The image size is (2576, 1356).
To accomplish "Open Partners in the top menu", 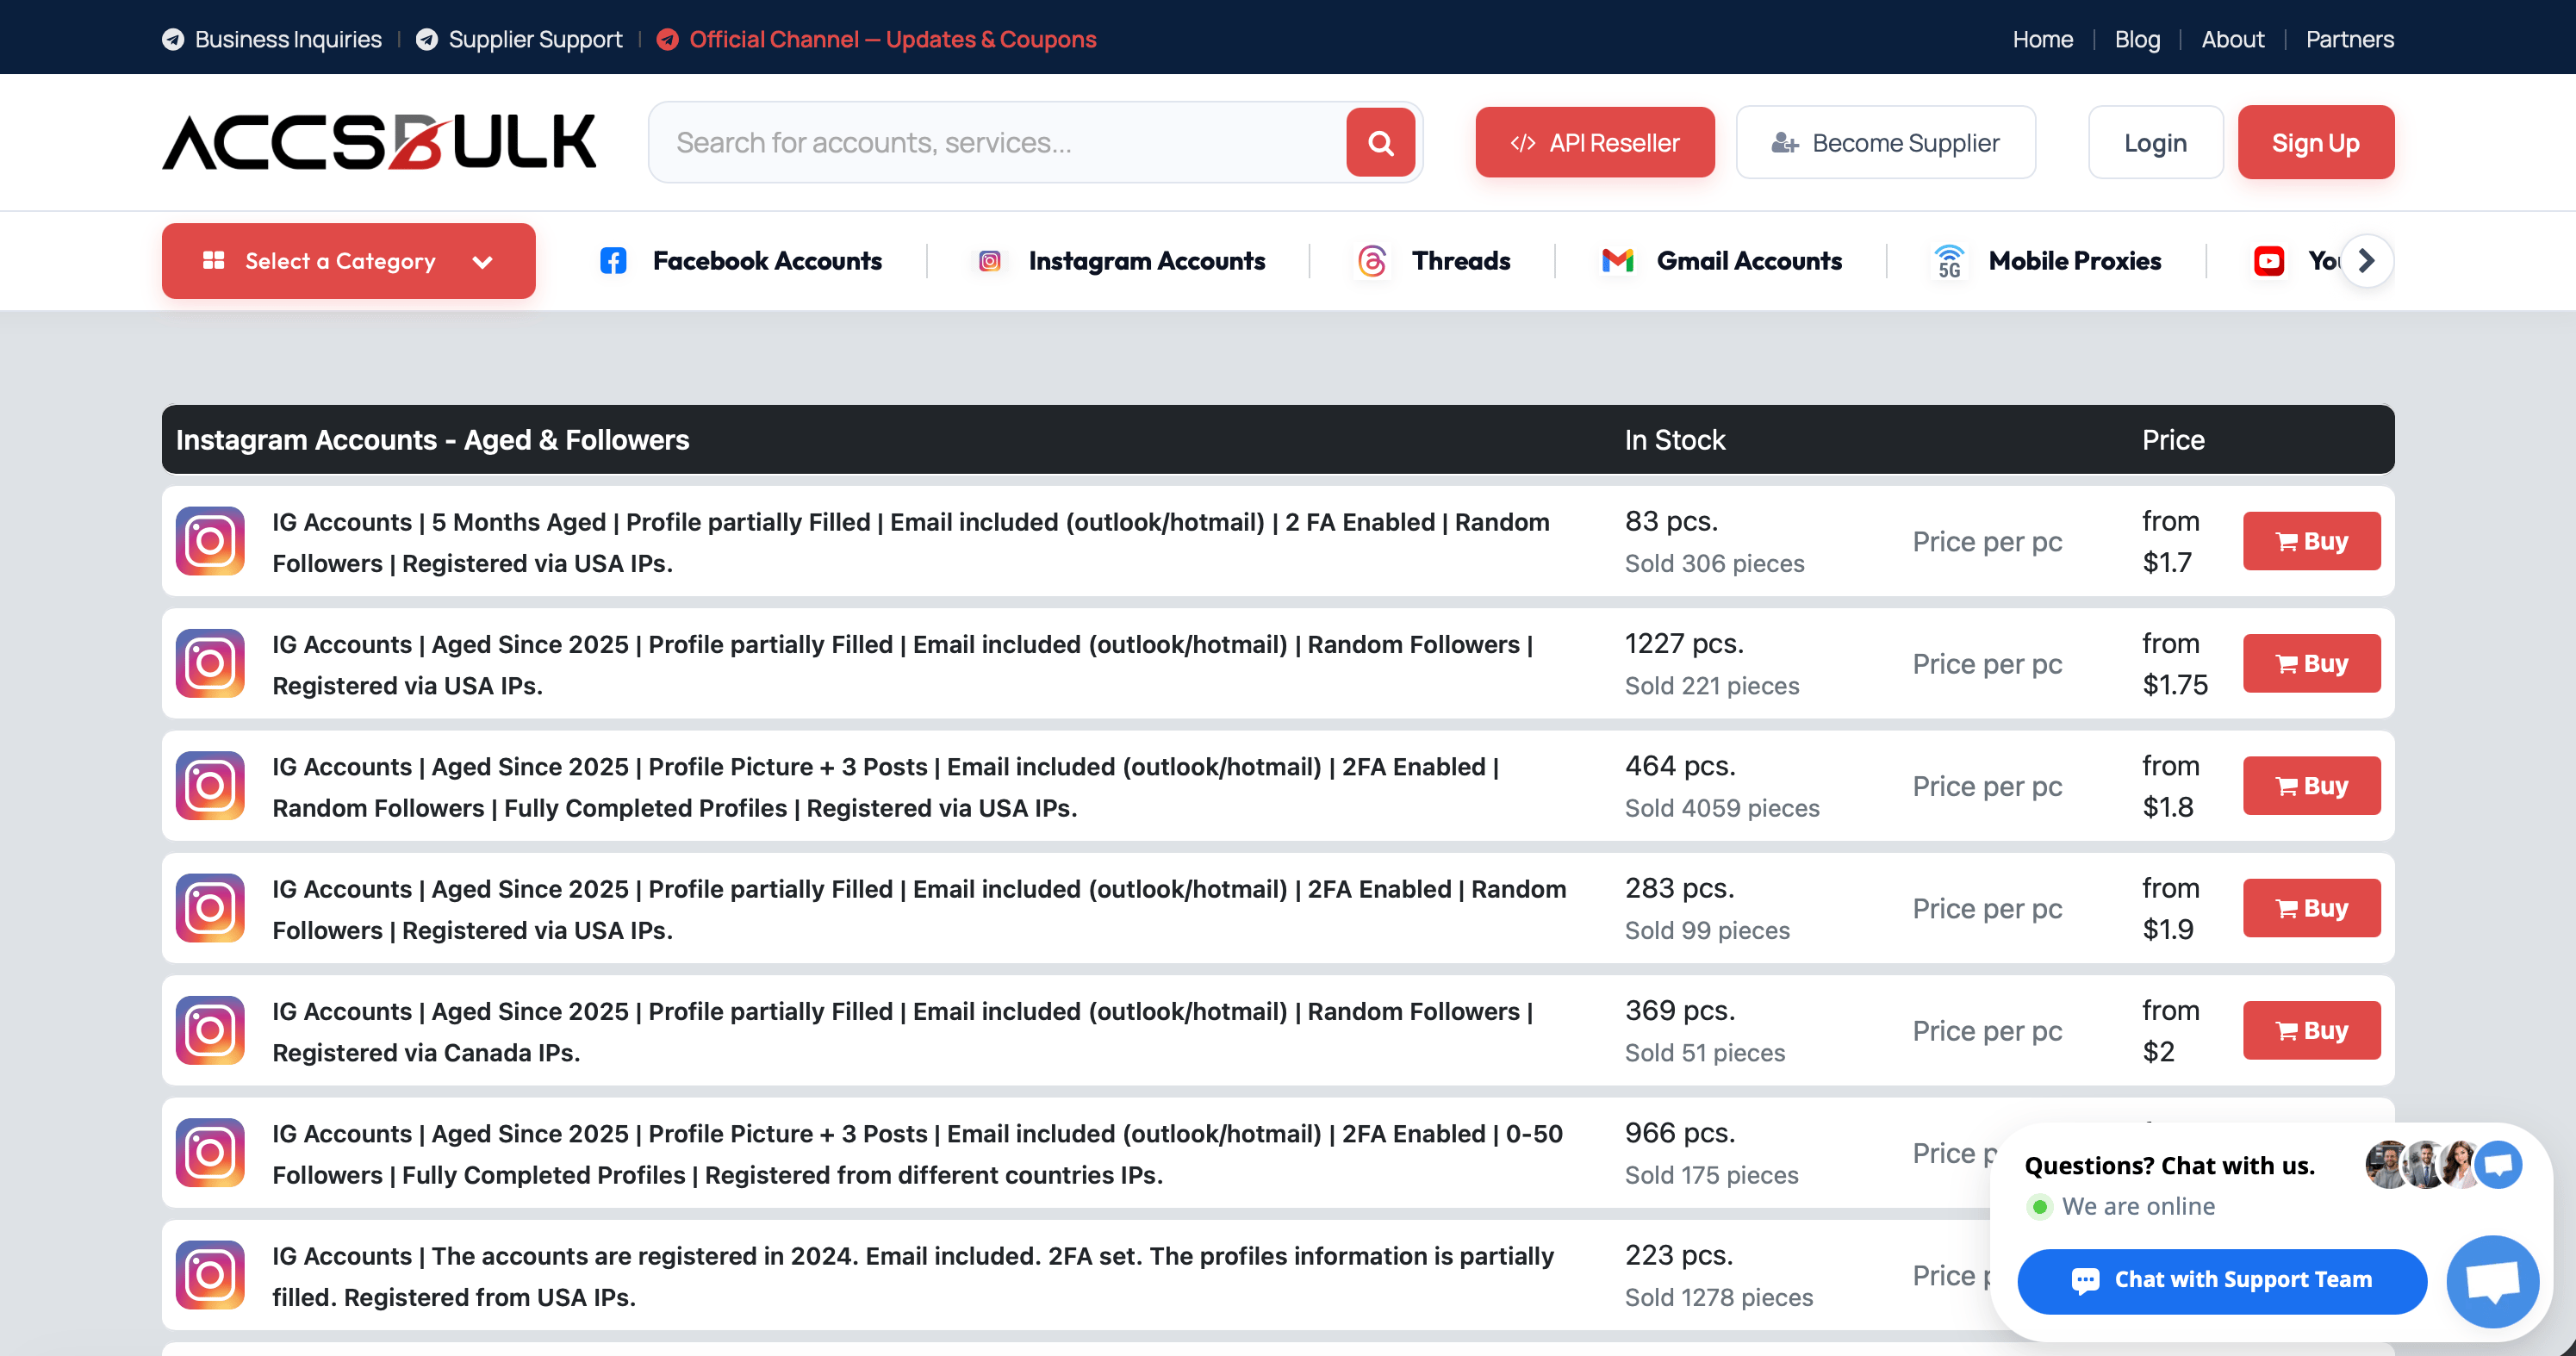I will (2349, 39).
